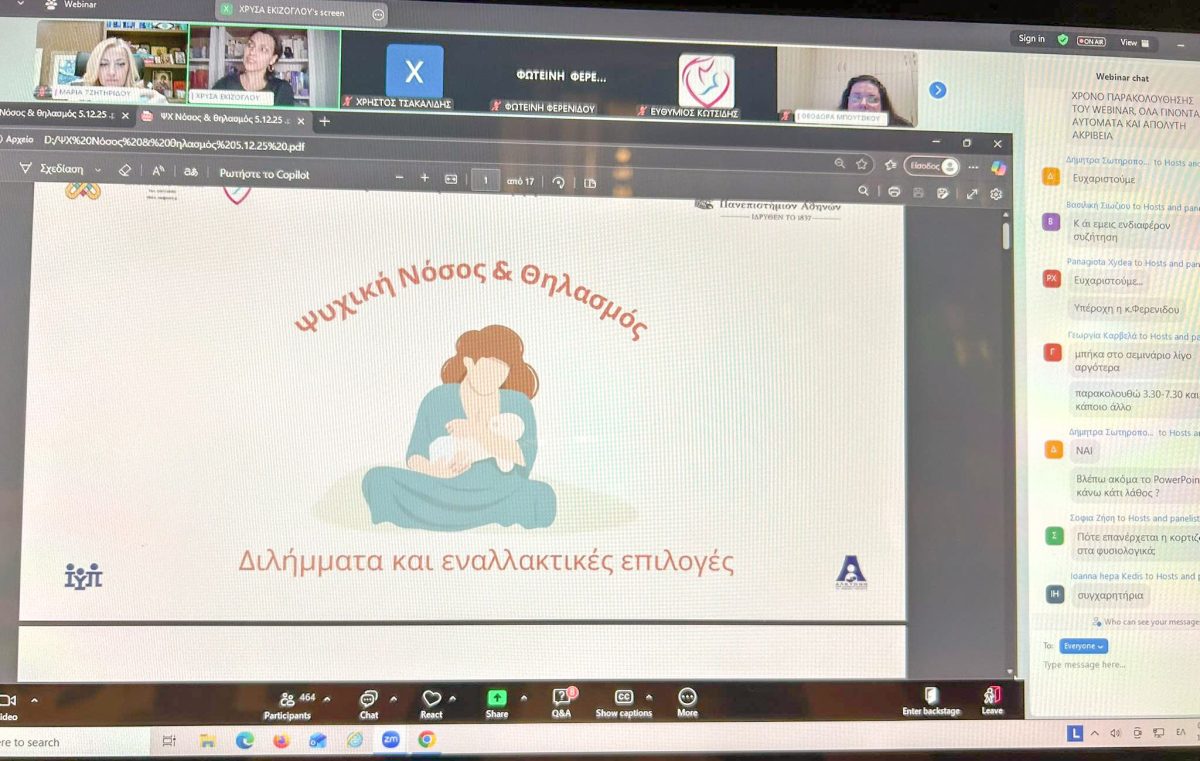Open the Q&A panel
The width and height of the screenshot is (1200, 761).
561,698
